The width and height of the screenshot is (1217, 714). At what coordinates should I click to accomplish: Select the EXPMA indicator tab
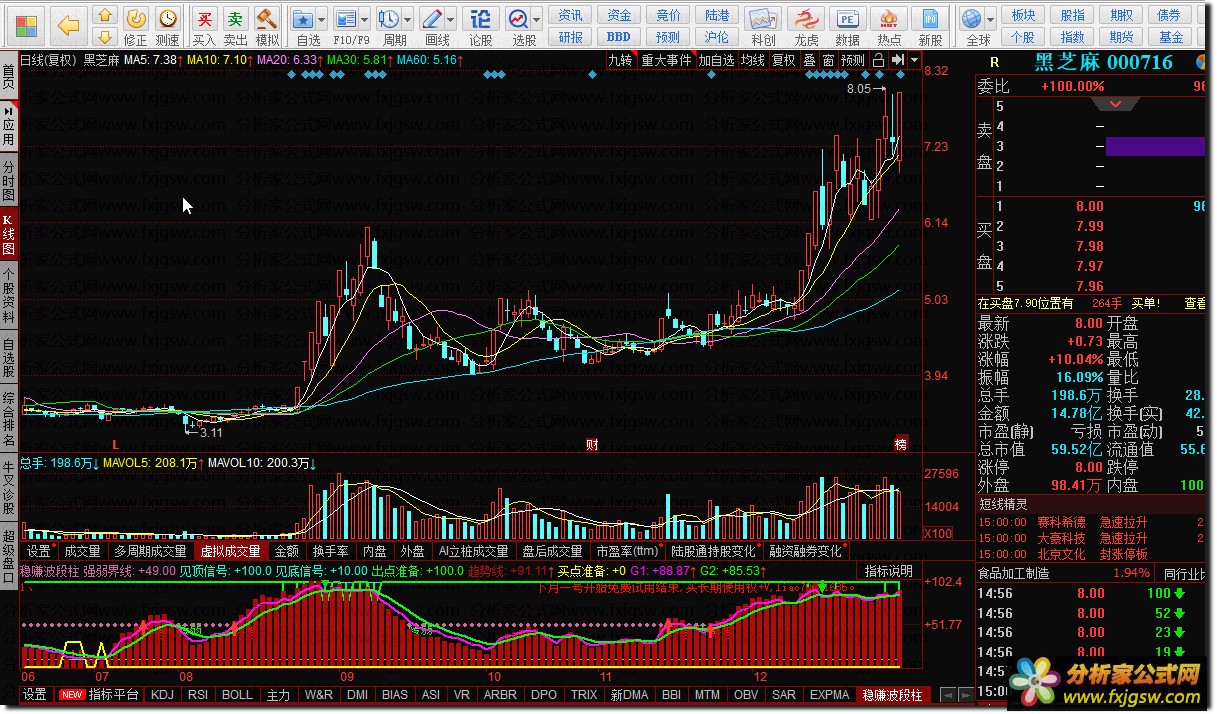829,695
